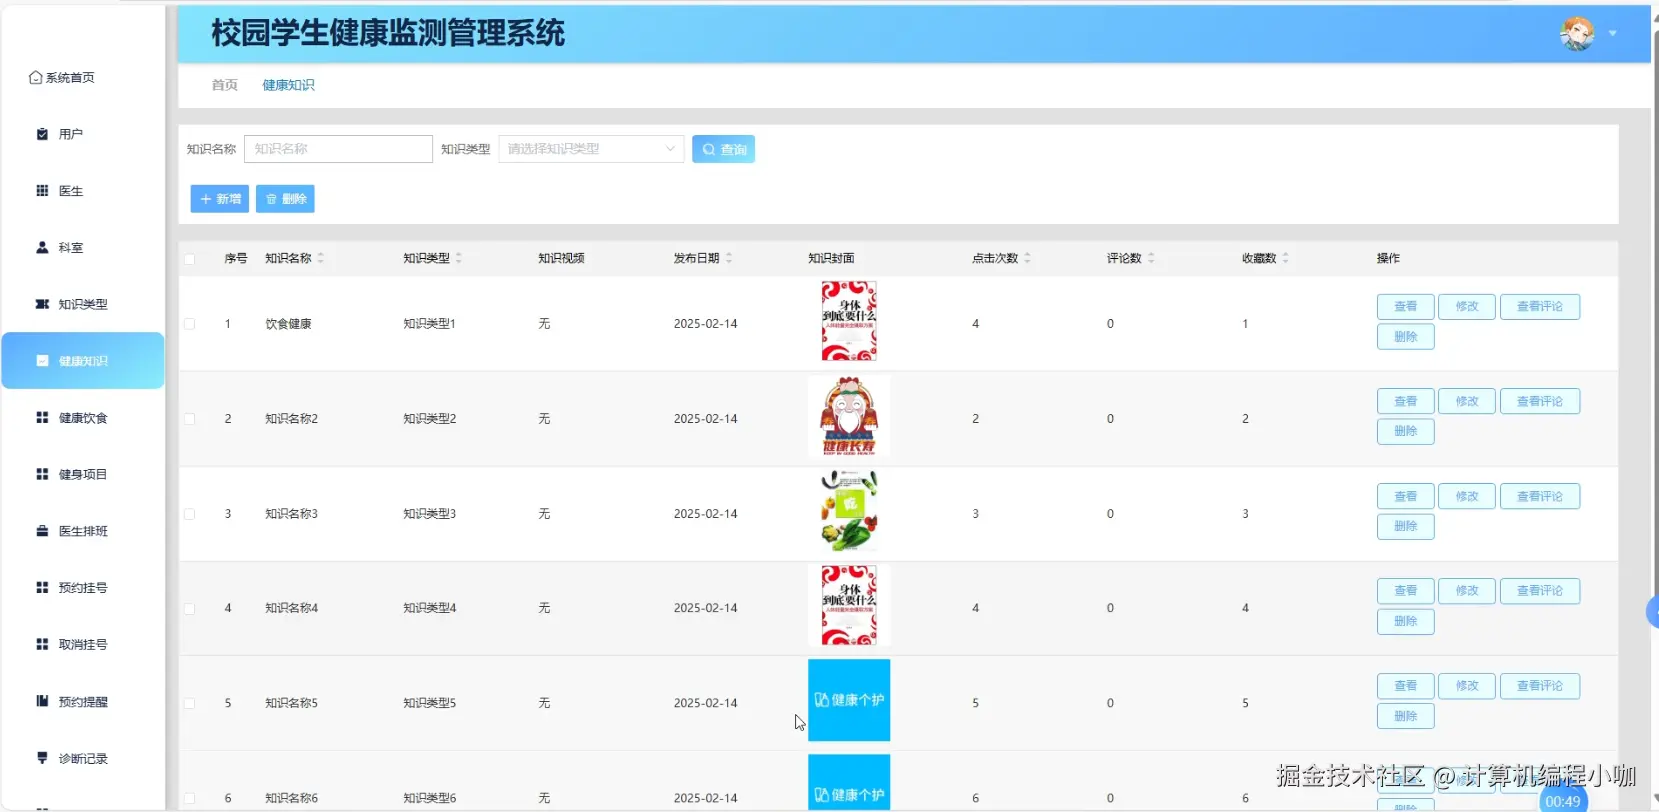Image resolution: width=1659 pixels, height=812 pixels.
Task: Click 查看评论 for the 知识名称3 row
Action: click(x=1539, y=496)
